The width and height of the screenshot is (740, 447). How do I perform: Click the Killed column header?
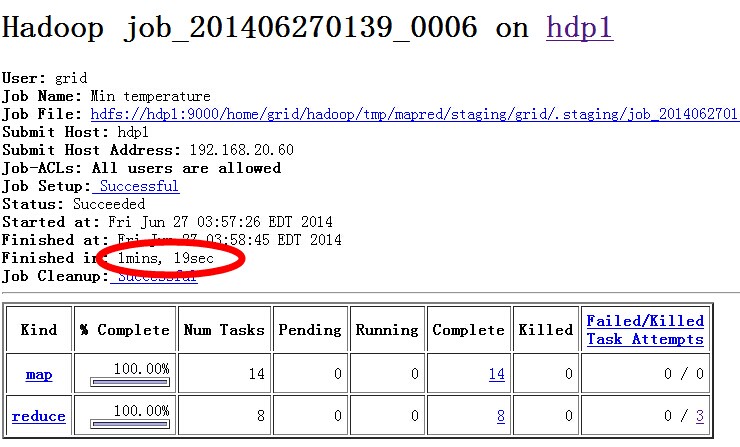[x=545, y=330]
